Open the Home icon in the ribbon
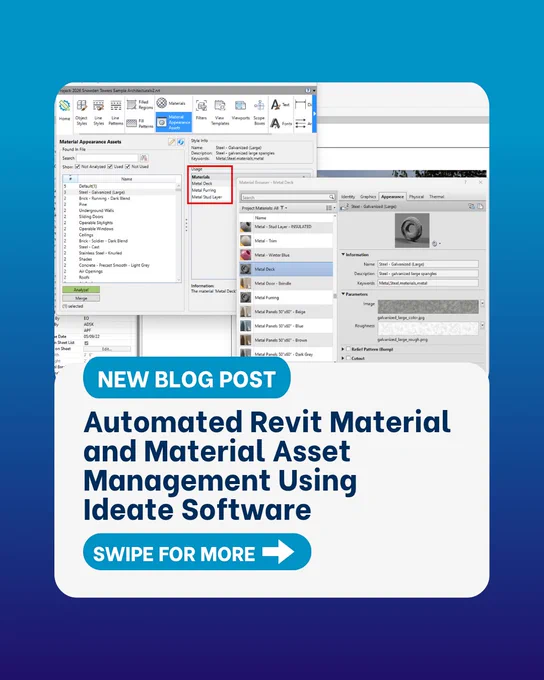Screen dimensions: 544x680 65,110
